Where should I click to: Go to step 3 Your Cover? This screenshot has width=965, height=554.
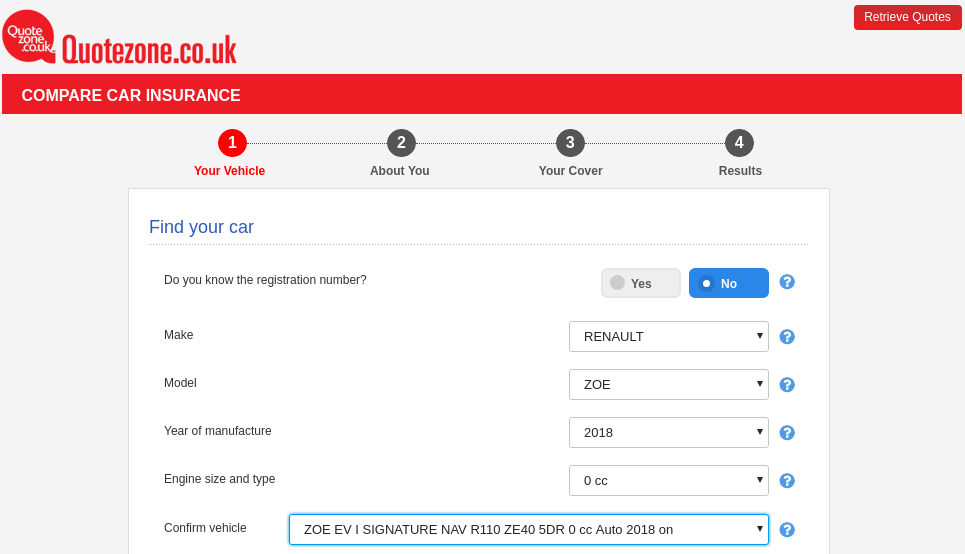click(570, 143)
